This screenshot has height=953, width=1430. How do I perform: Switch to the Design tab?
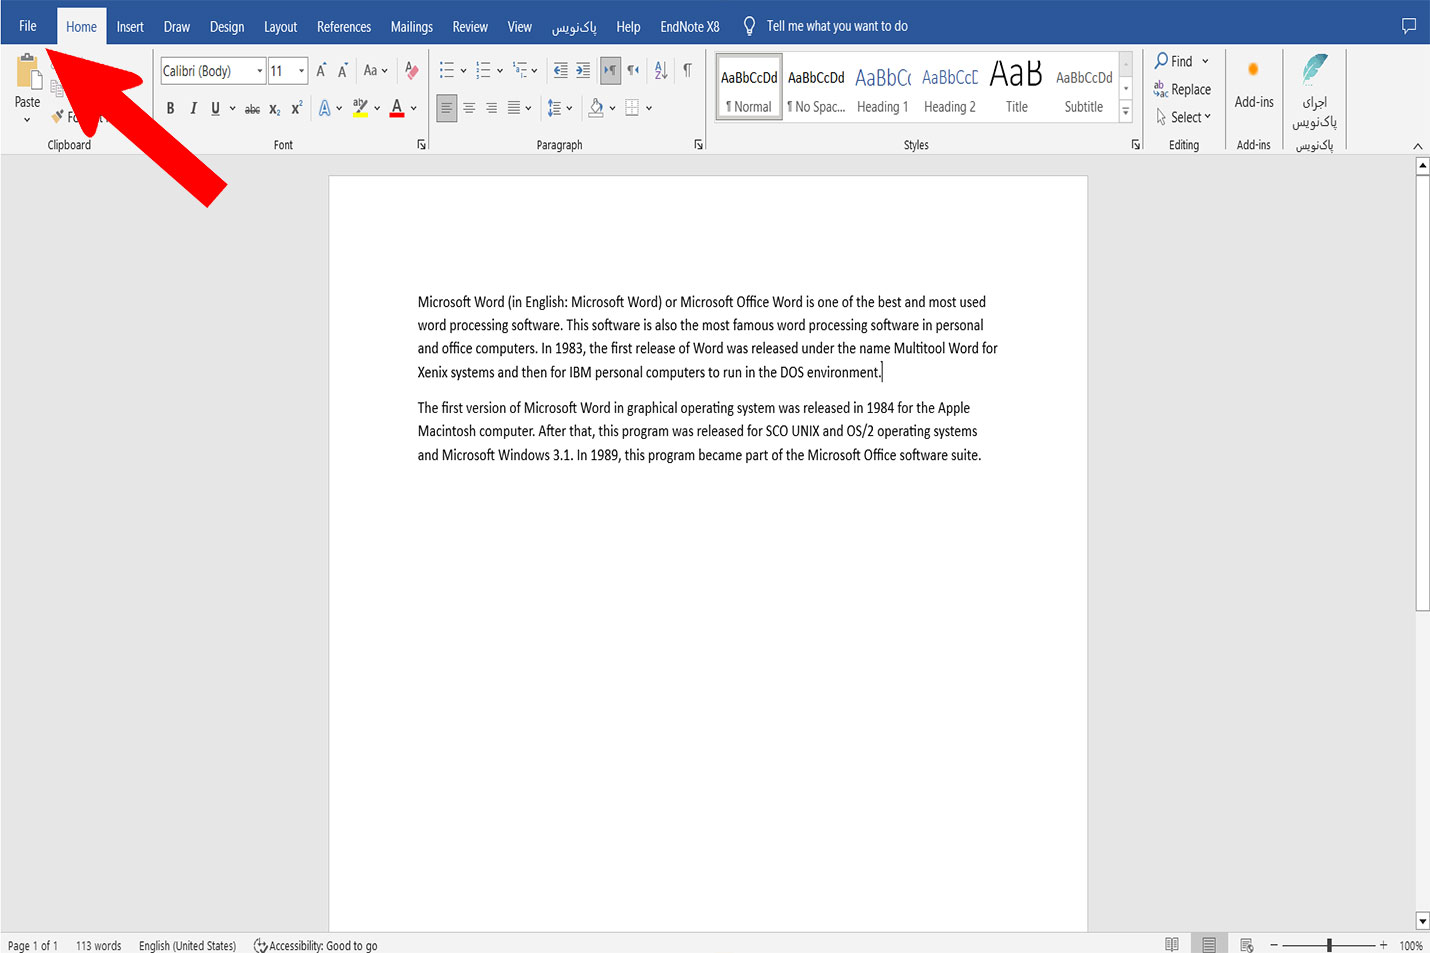[227, 27]
